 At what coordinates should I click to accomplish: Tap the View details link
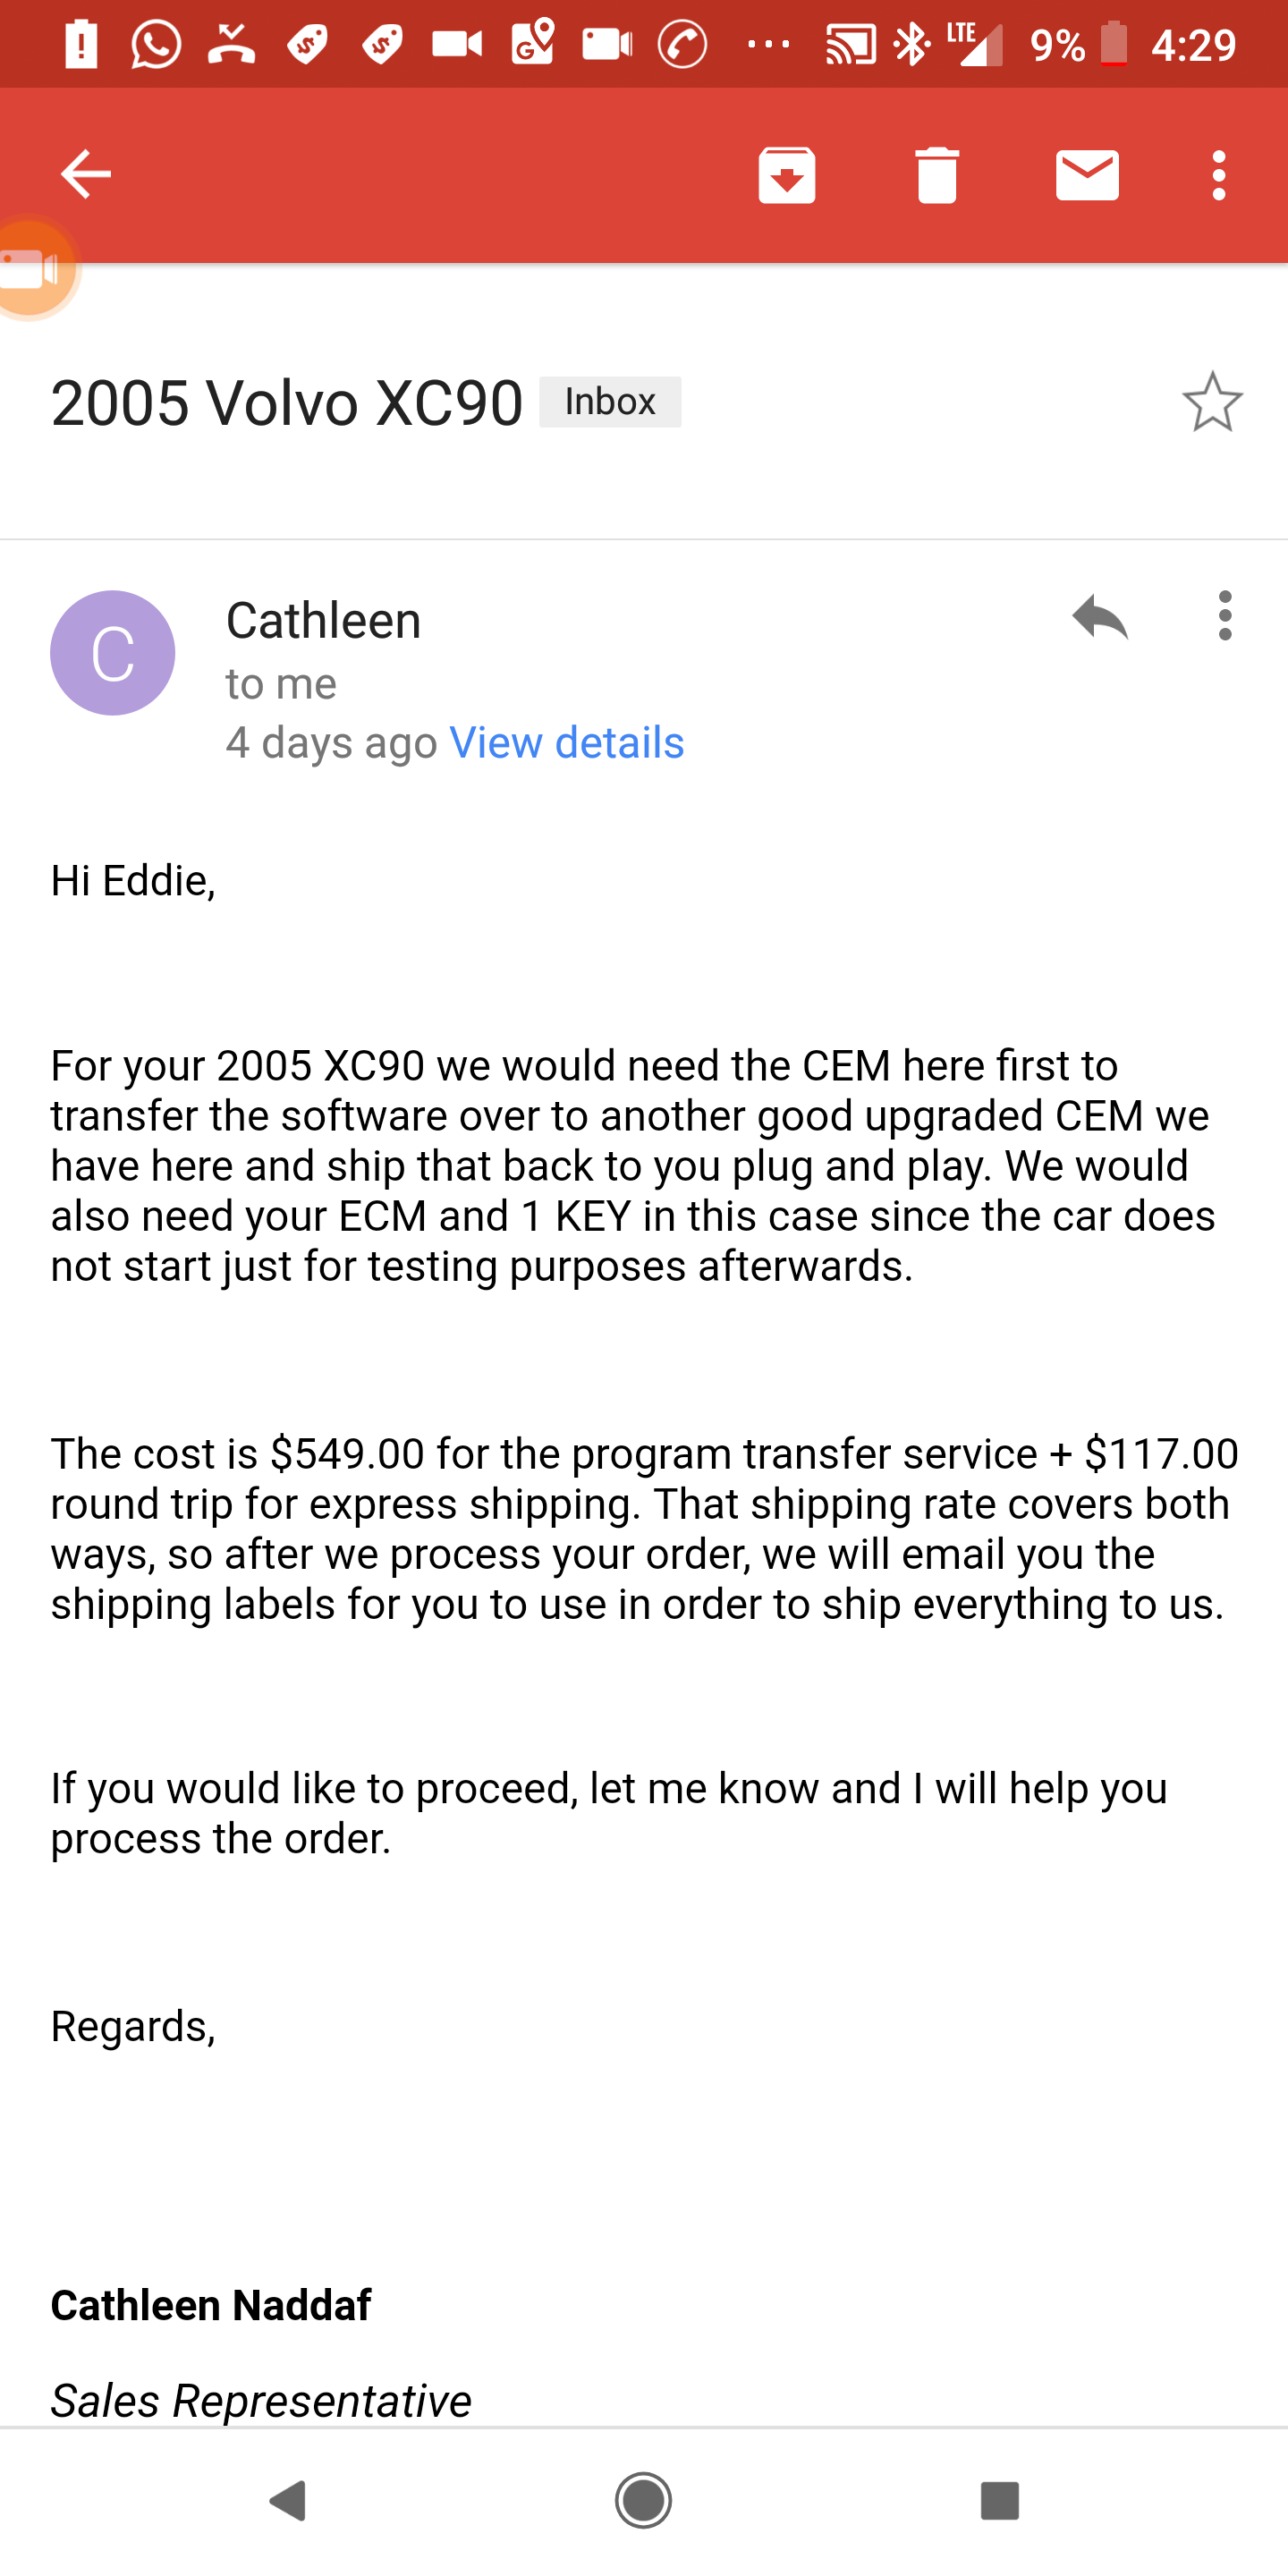[x=567, y=743]
